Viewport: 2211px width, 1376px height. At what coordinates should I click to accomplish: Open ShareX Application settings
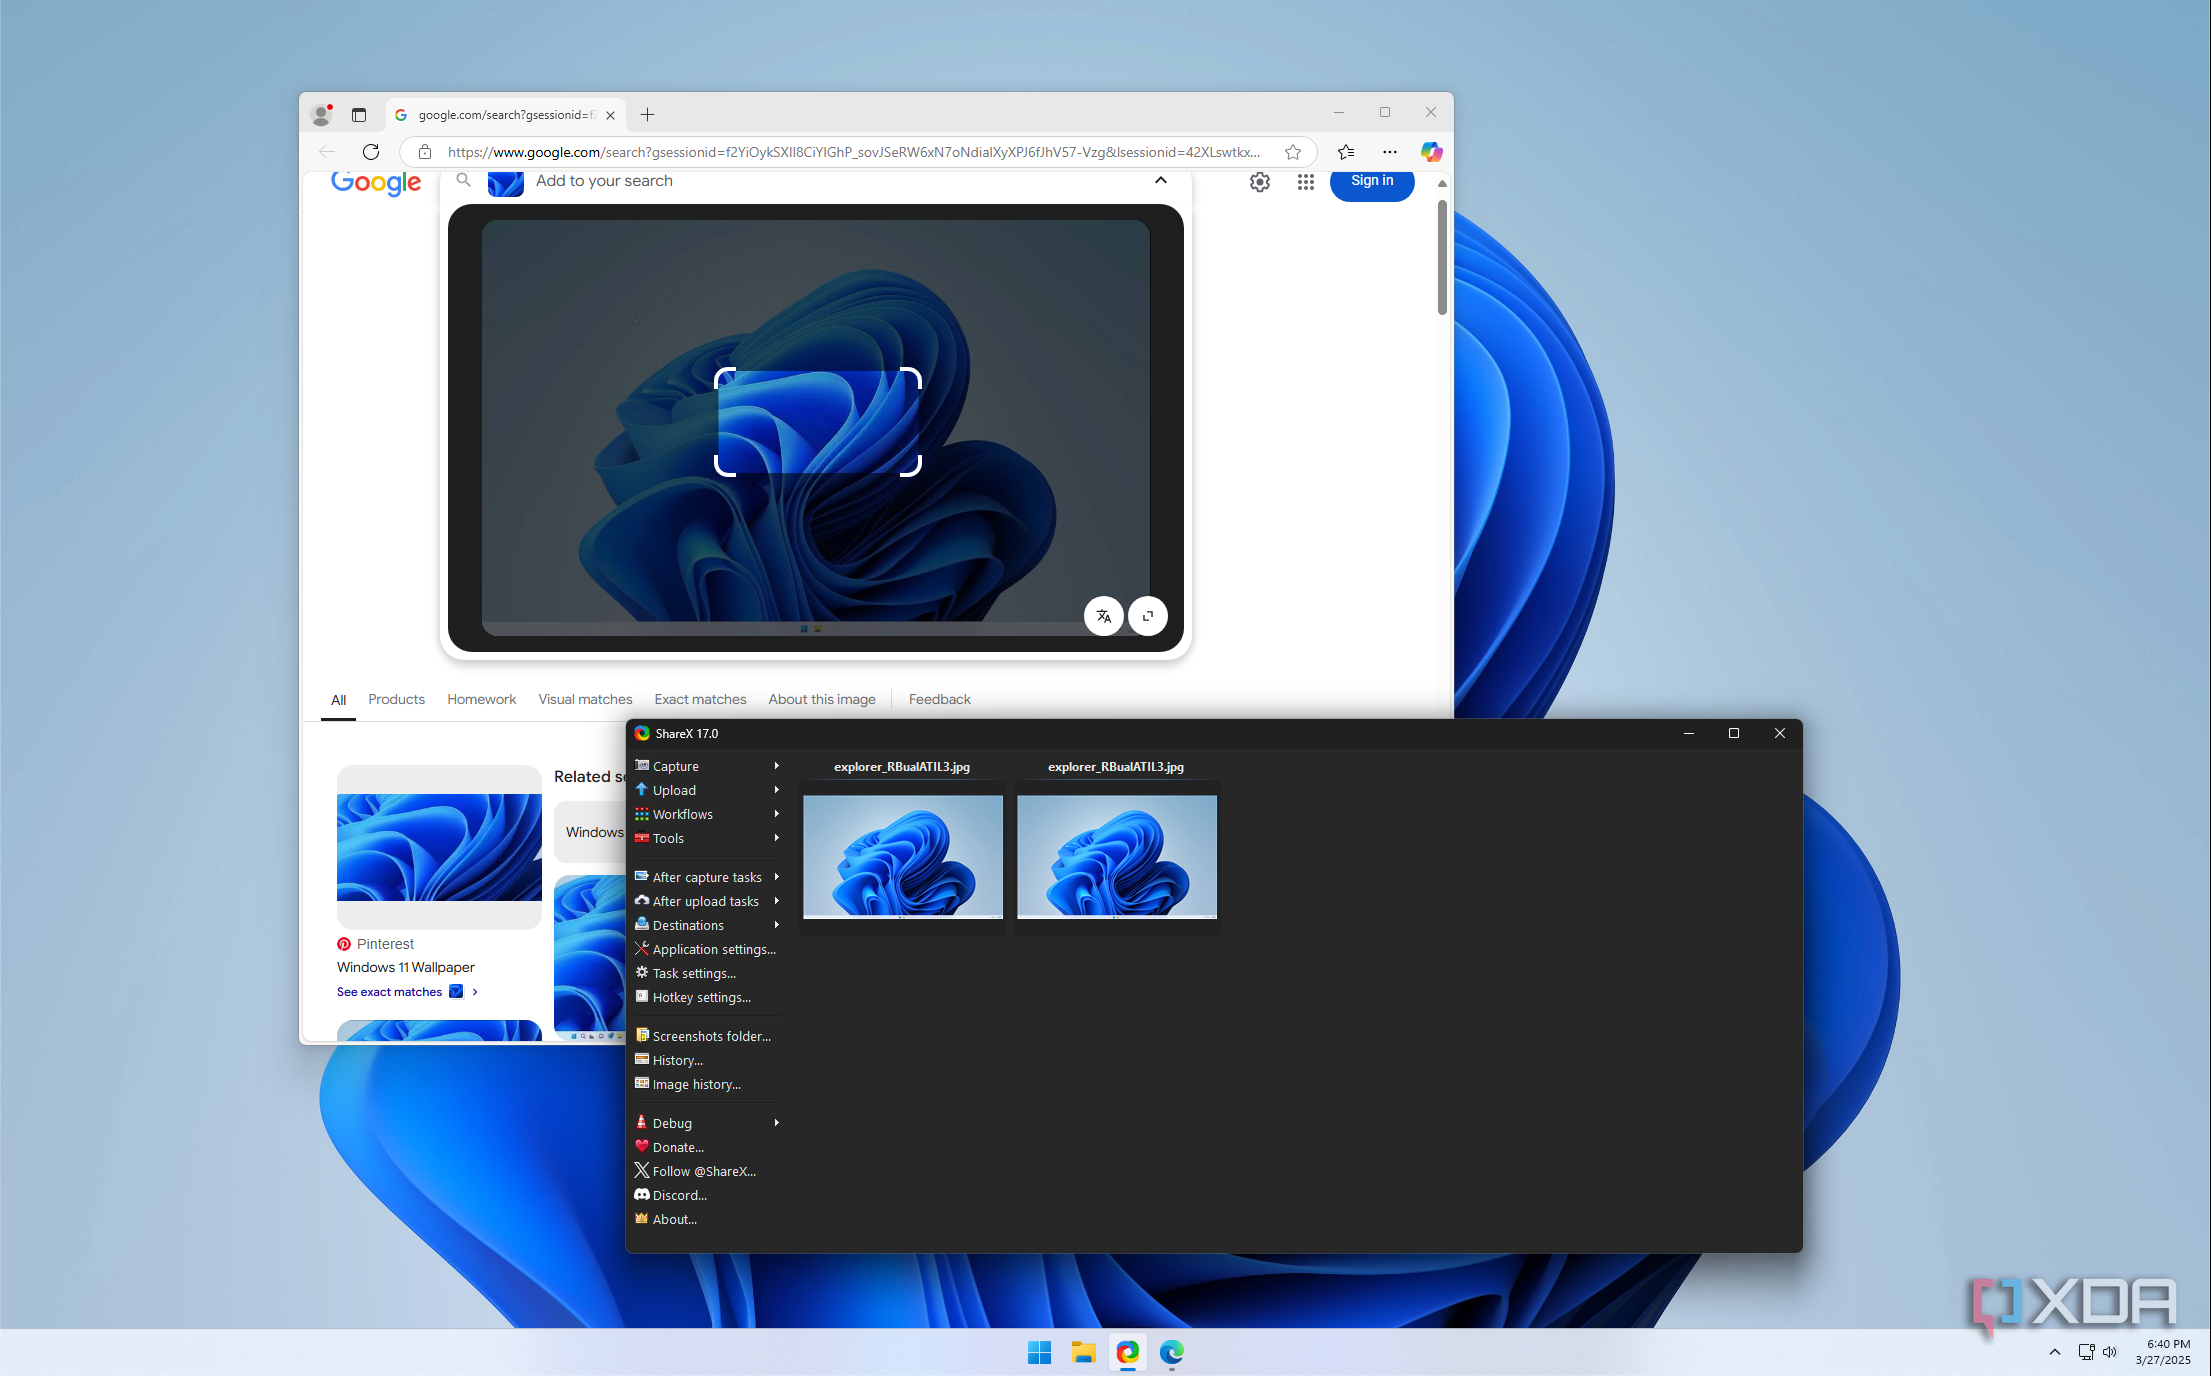click(706, 949)
